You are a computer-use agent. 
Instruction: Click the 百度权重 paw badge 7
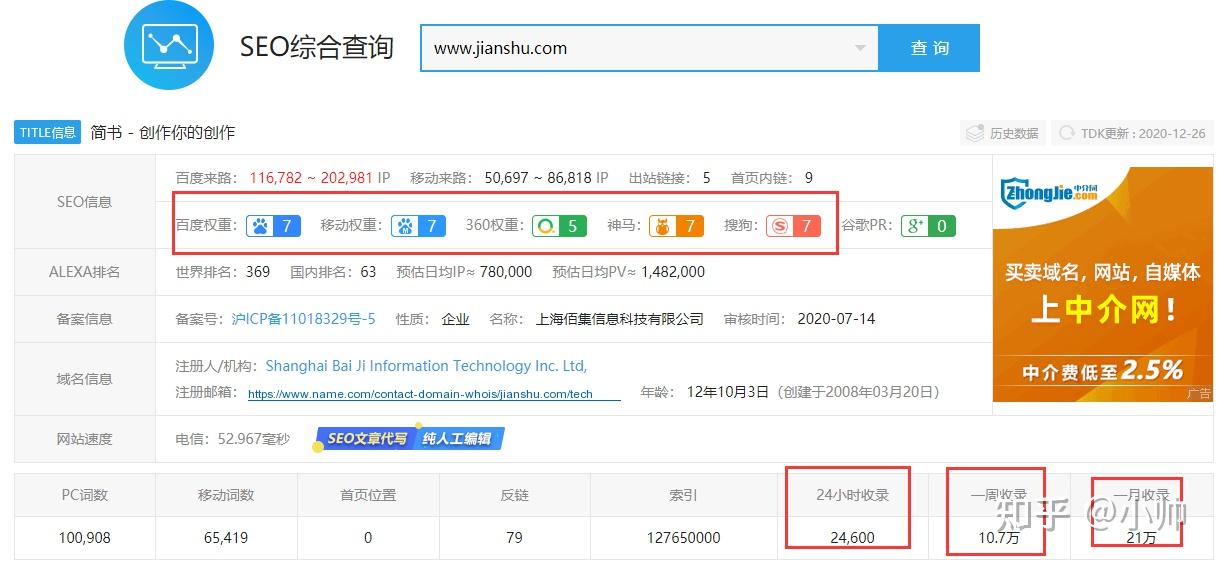click(x=273, y=226)
